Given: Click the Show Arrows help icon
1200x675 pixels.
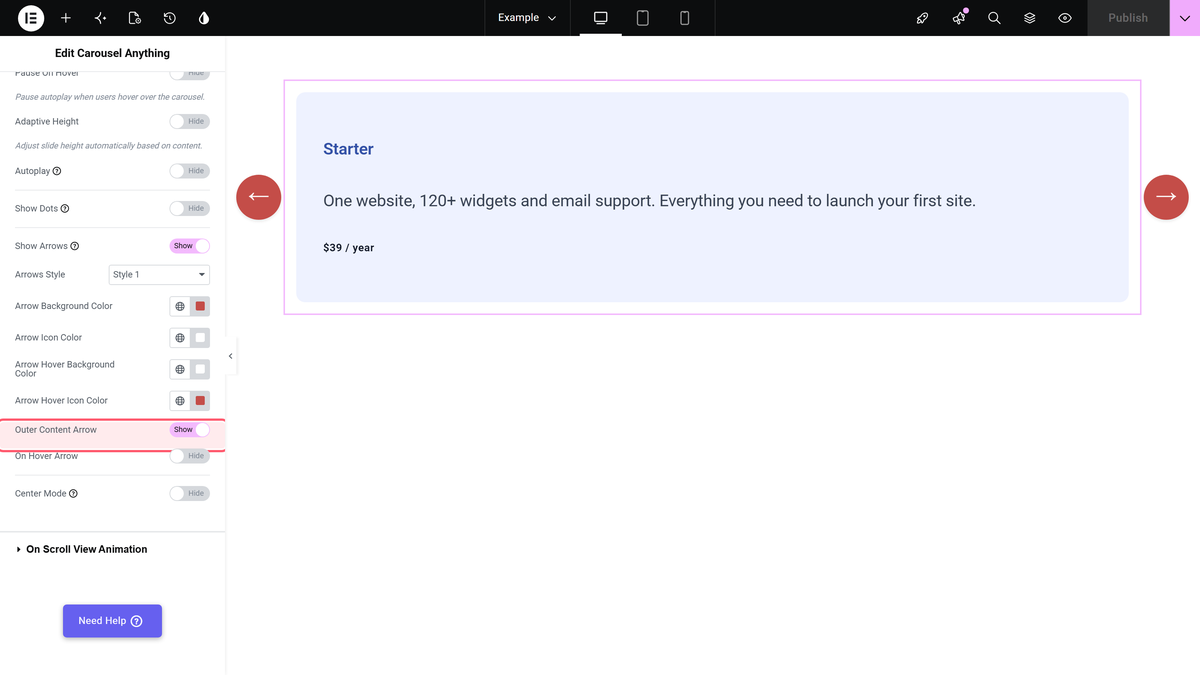Looking at the screenshot, I should (x=75, y=246).
